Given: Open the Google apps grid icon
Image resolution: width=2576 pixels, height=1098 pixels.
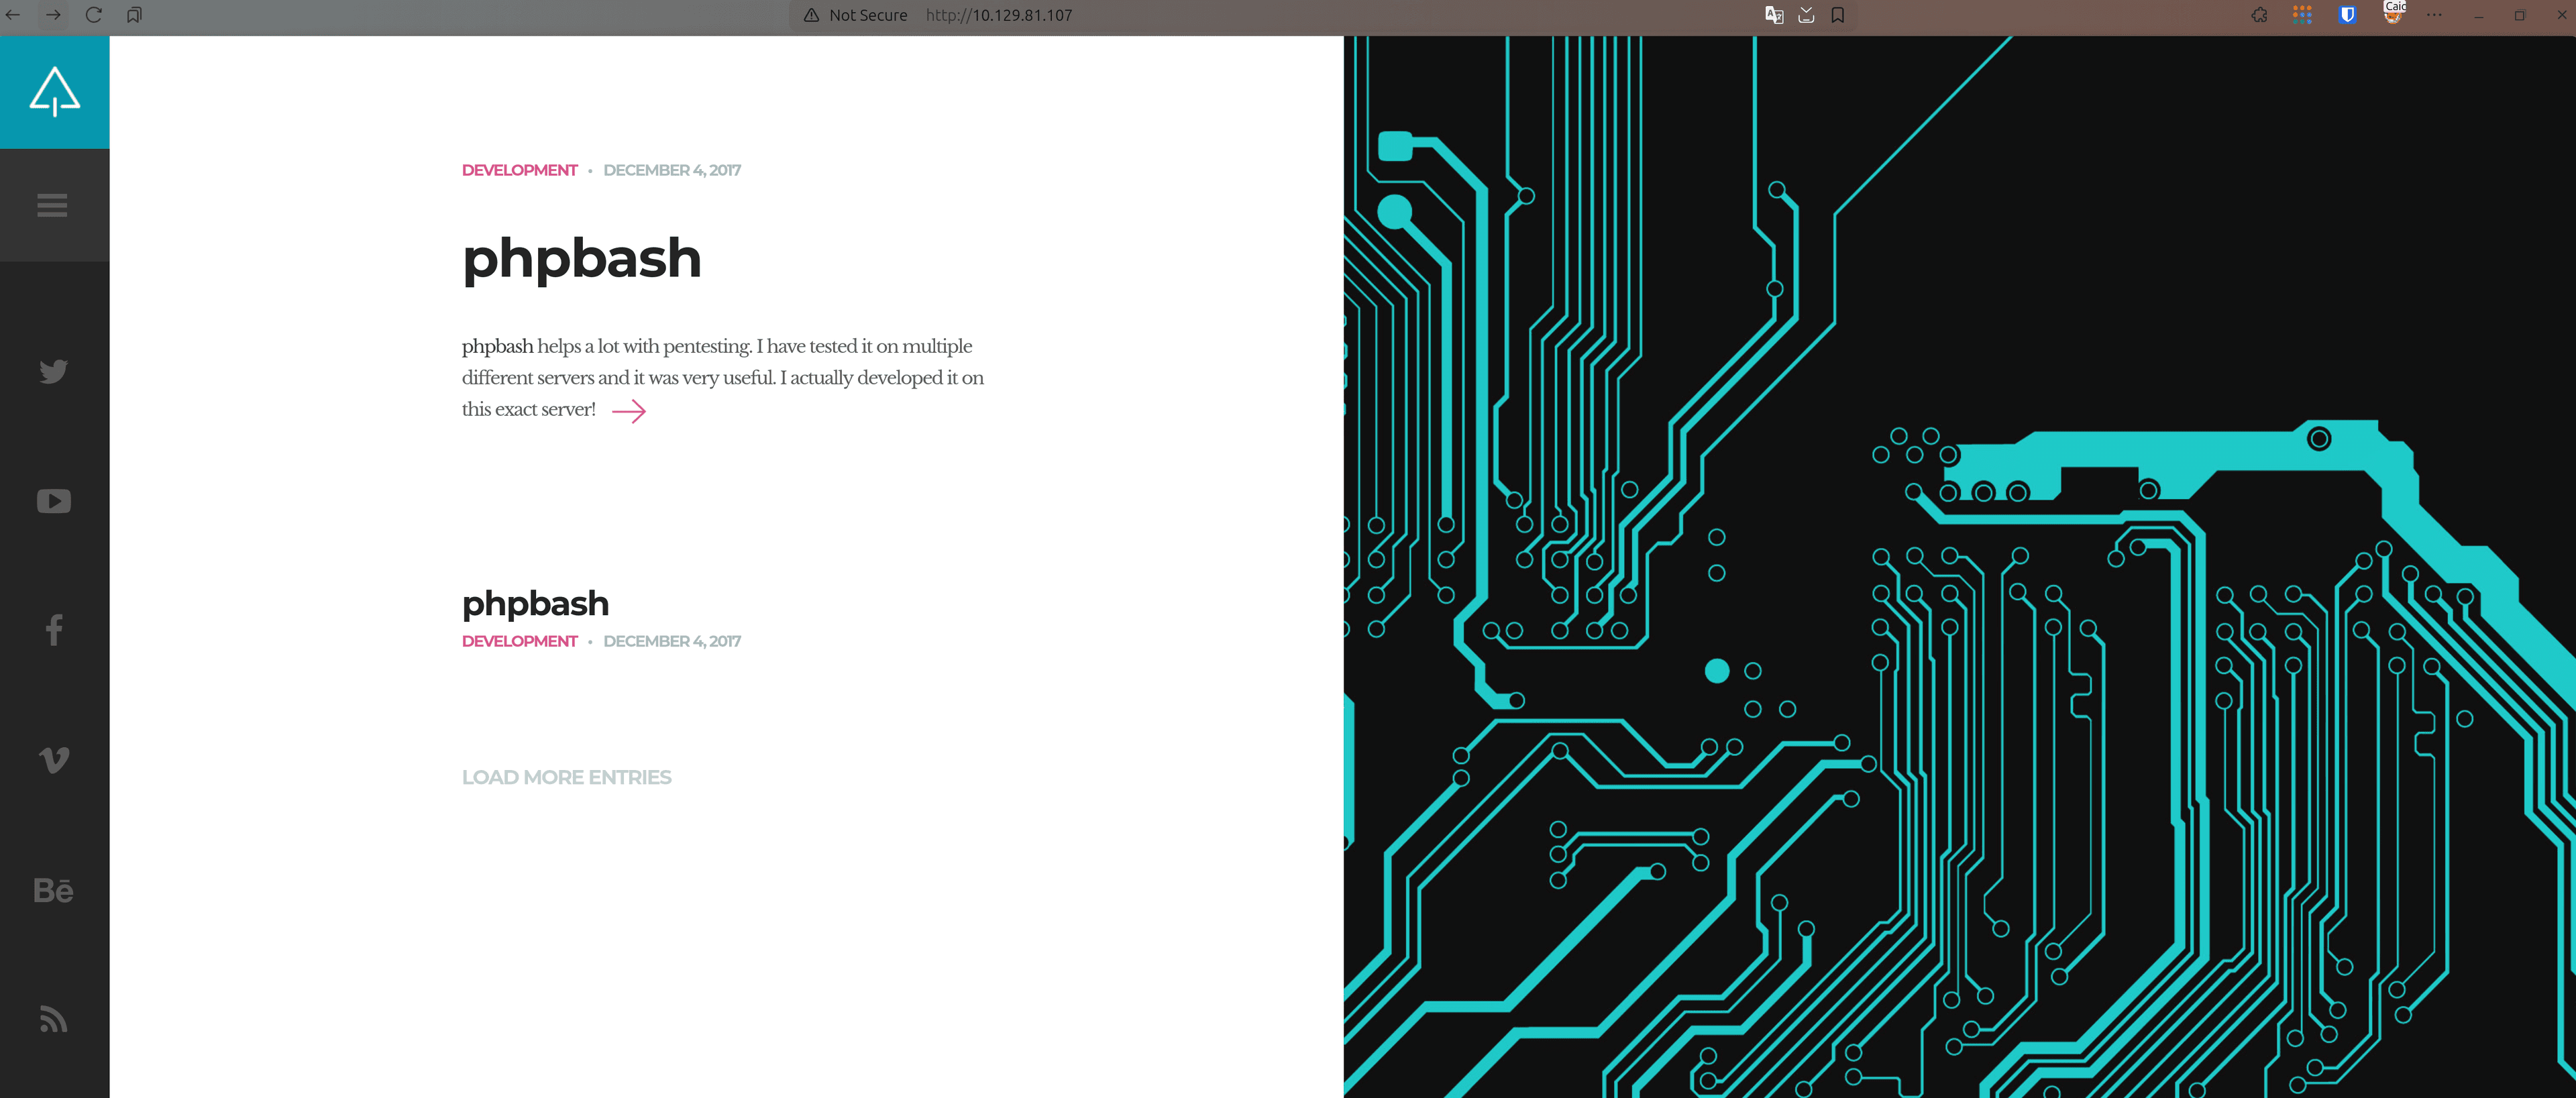Looking at the screenshot, I should [2302, 15].
